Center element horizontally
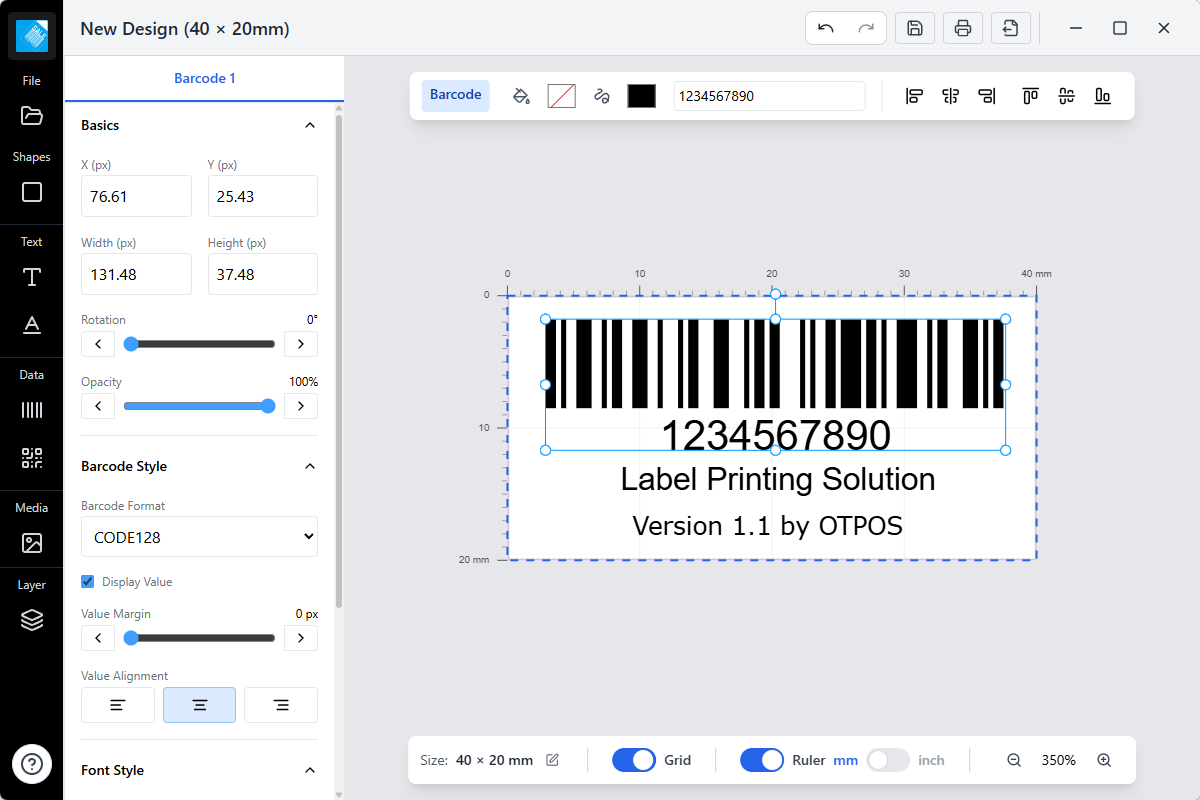Viewport: 1200px width, 800px height. point(950,96)
